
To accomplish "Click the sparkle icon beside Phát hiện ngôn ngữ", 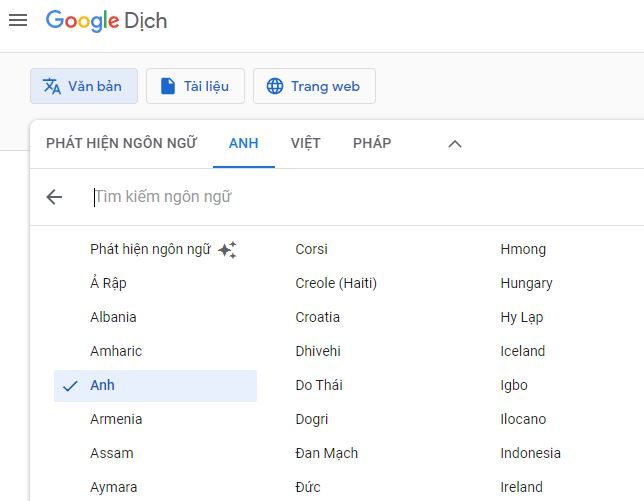I will 227,250.
